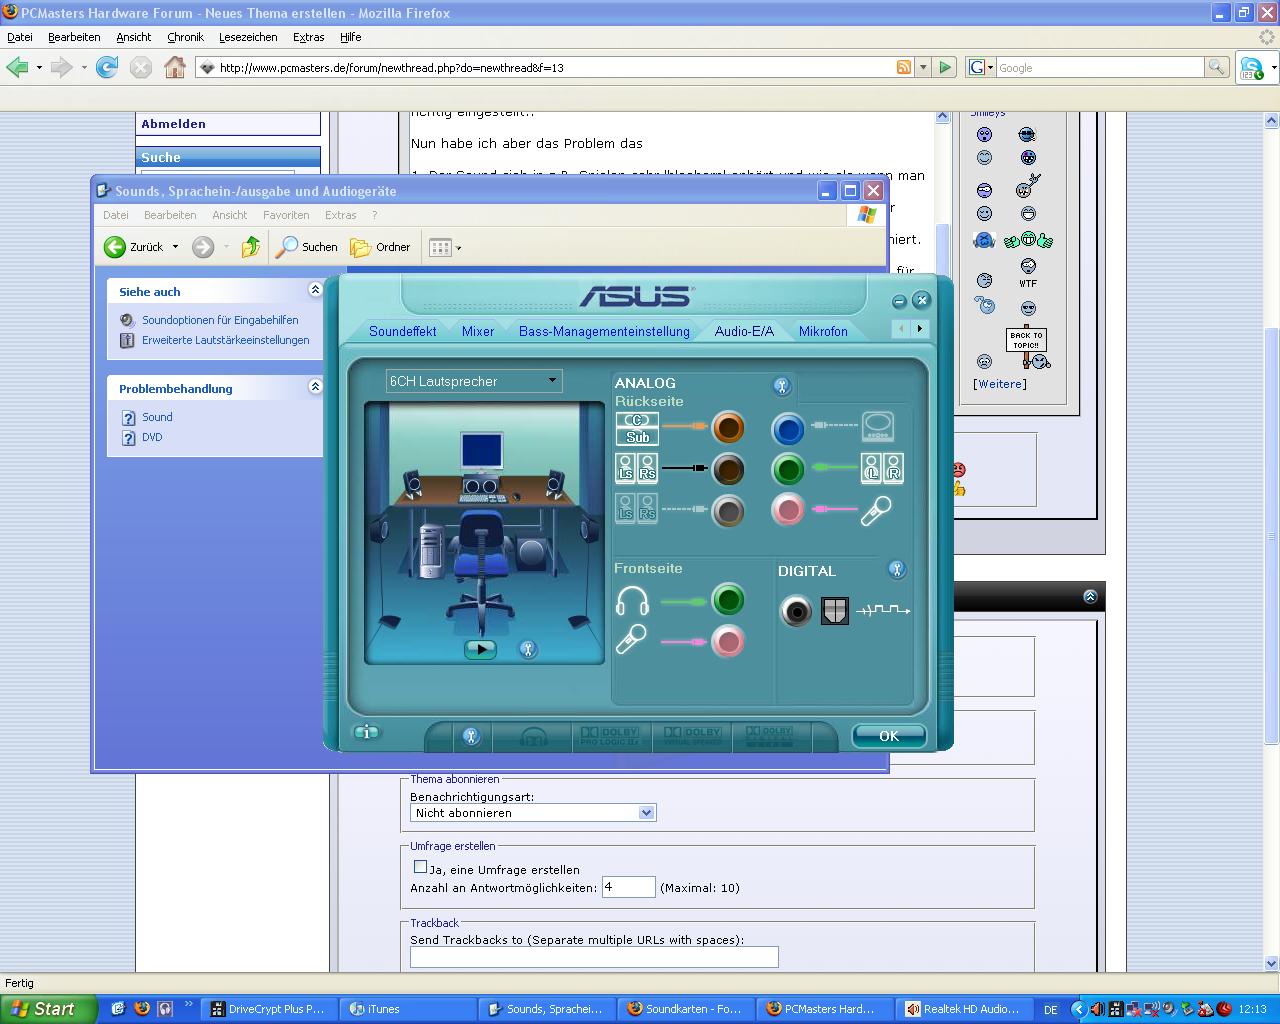This screenshot has height=1024, width=1280.
Task: Open Zurück history dropdown arrow
Action: pos(175,247)
